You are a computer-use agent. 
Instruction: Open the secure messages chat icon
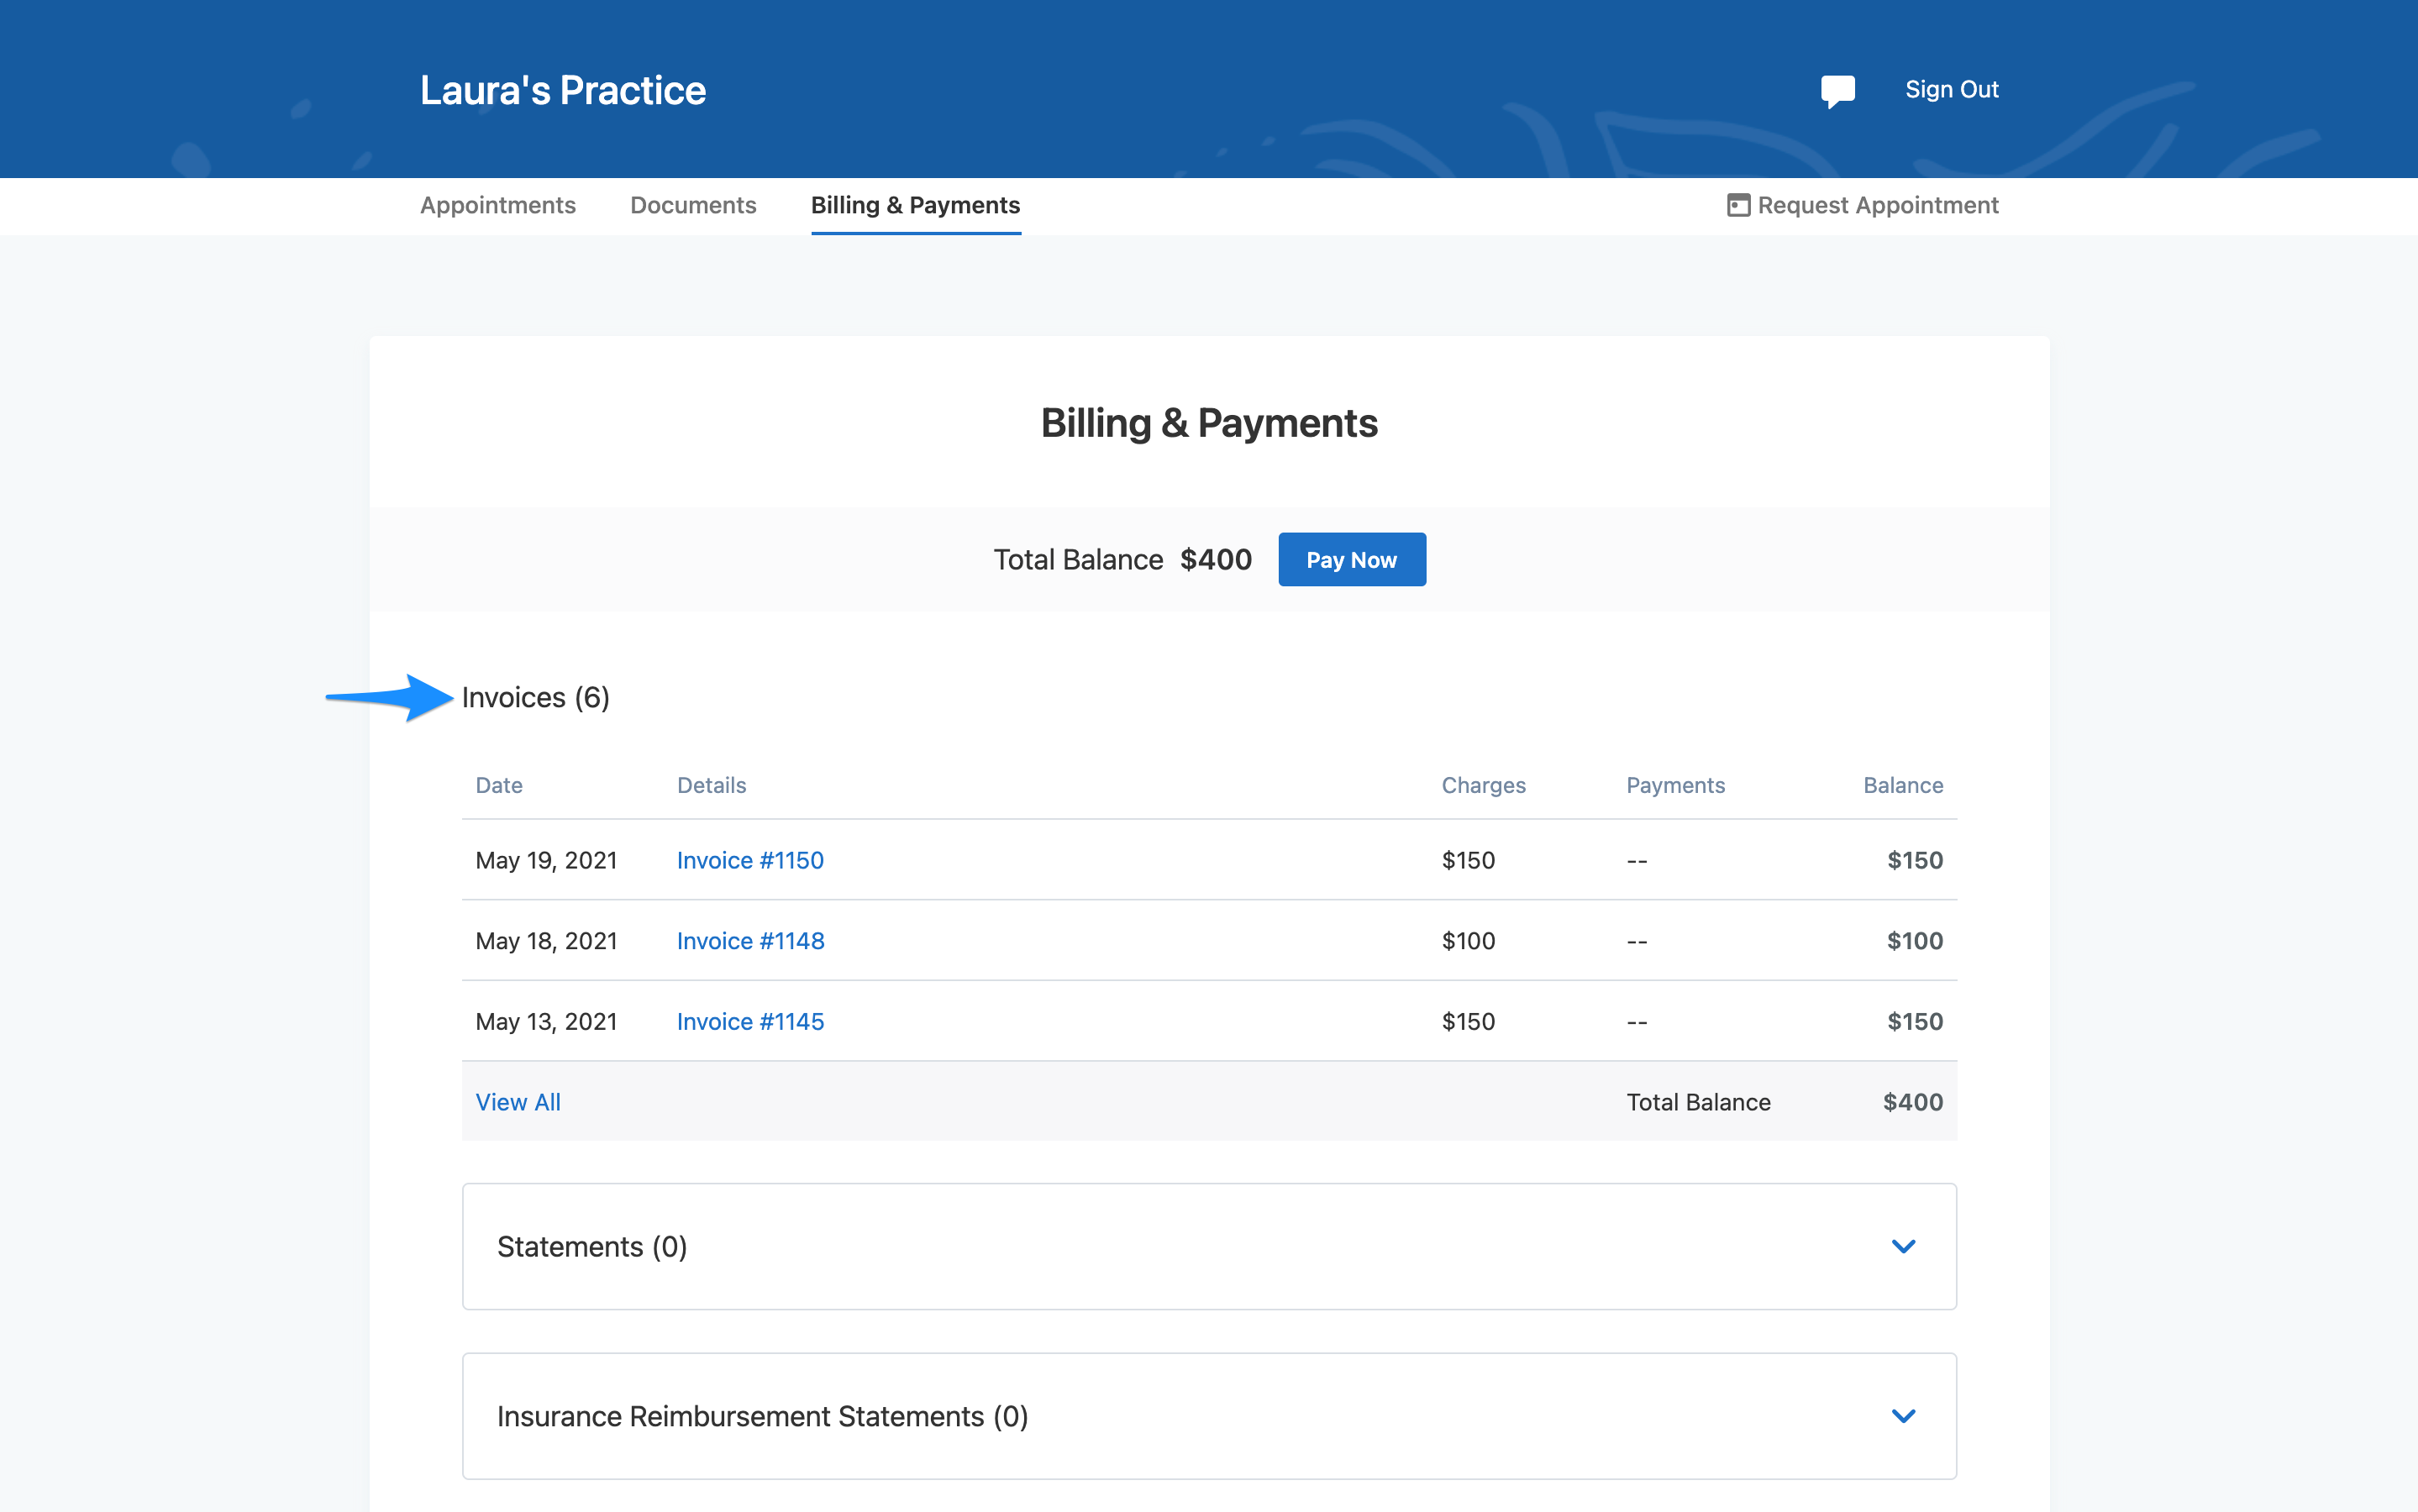1840,90
